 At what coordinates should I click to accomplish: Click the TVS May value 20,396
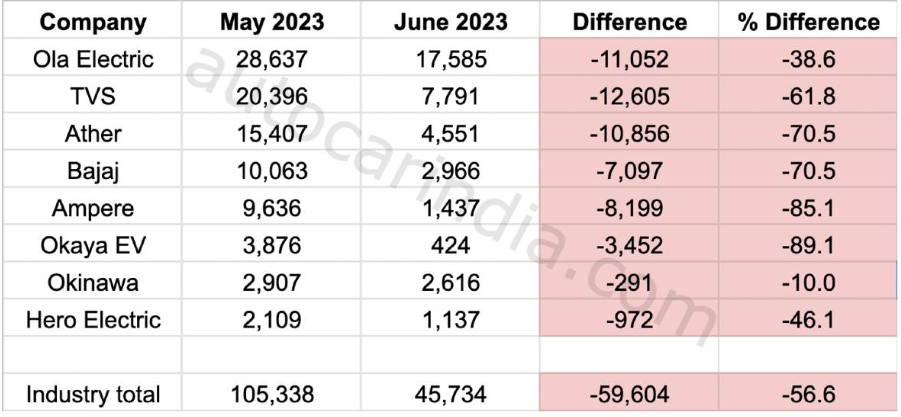click(x=272, y=95)
